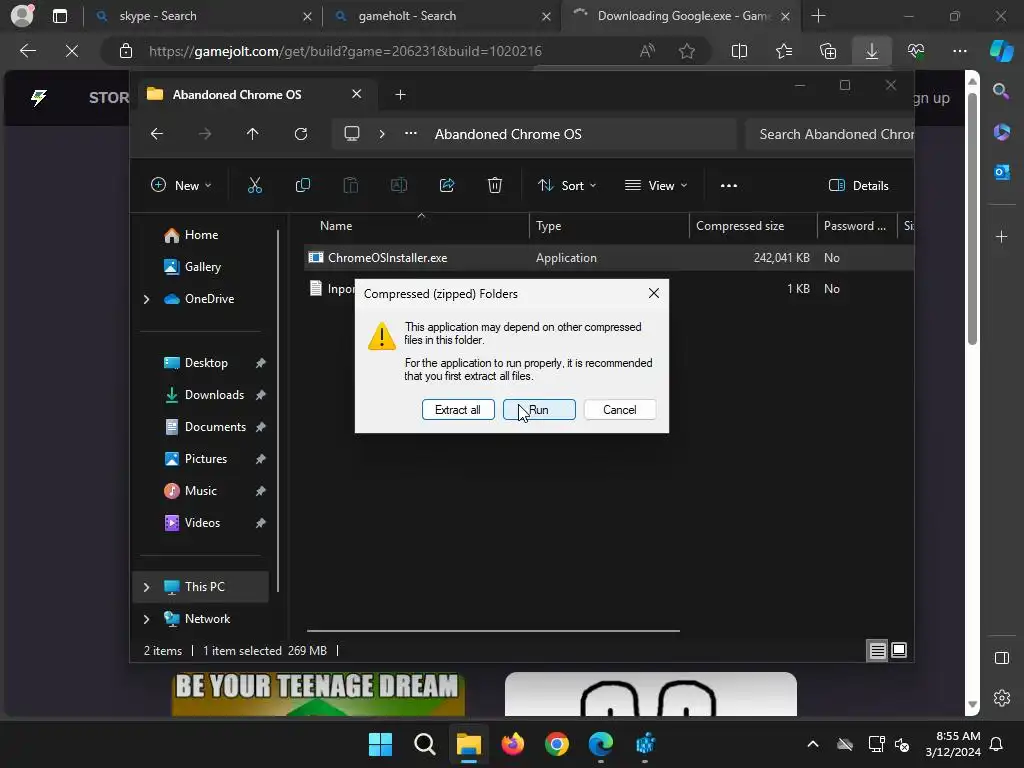Open a new Edge browser tab
The height and width of the screenshot is (768, 1024).
click(x=818, y=16)
